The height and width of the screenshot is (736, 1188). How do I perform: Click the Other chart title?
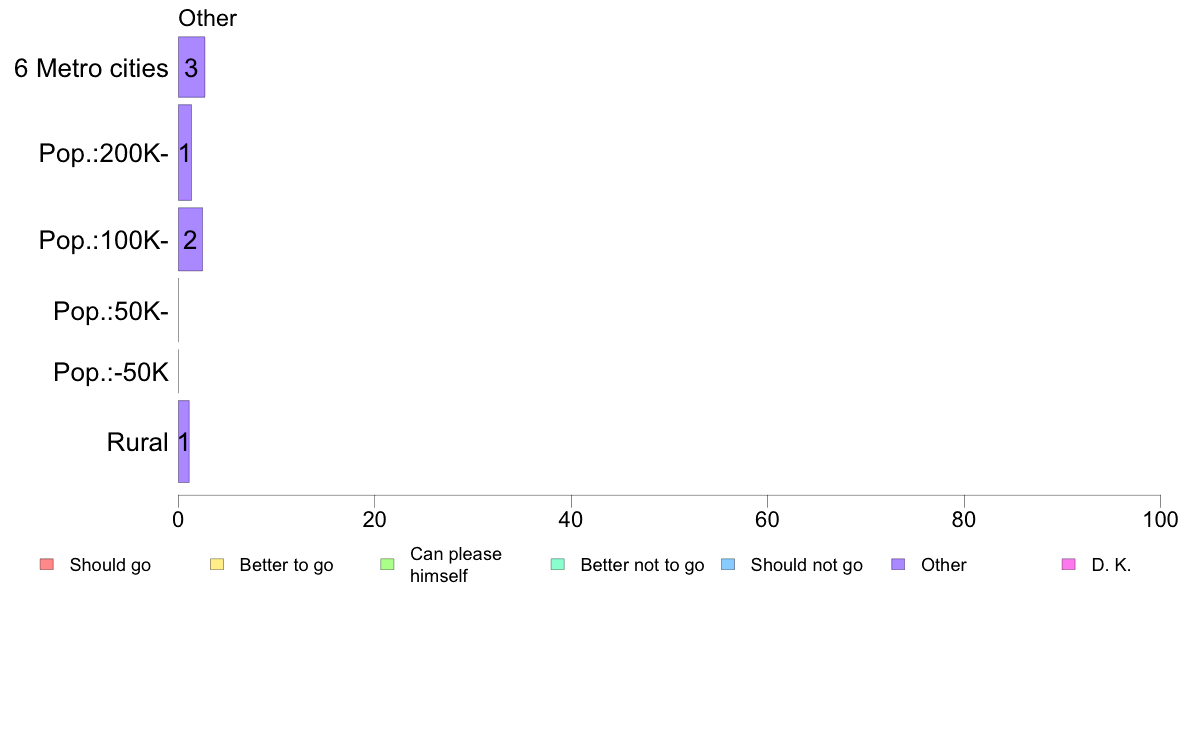click(x=208, y=18)
